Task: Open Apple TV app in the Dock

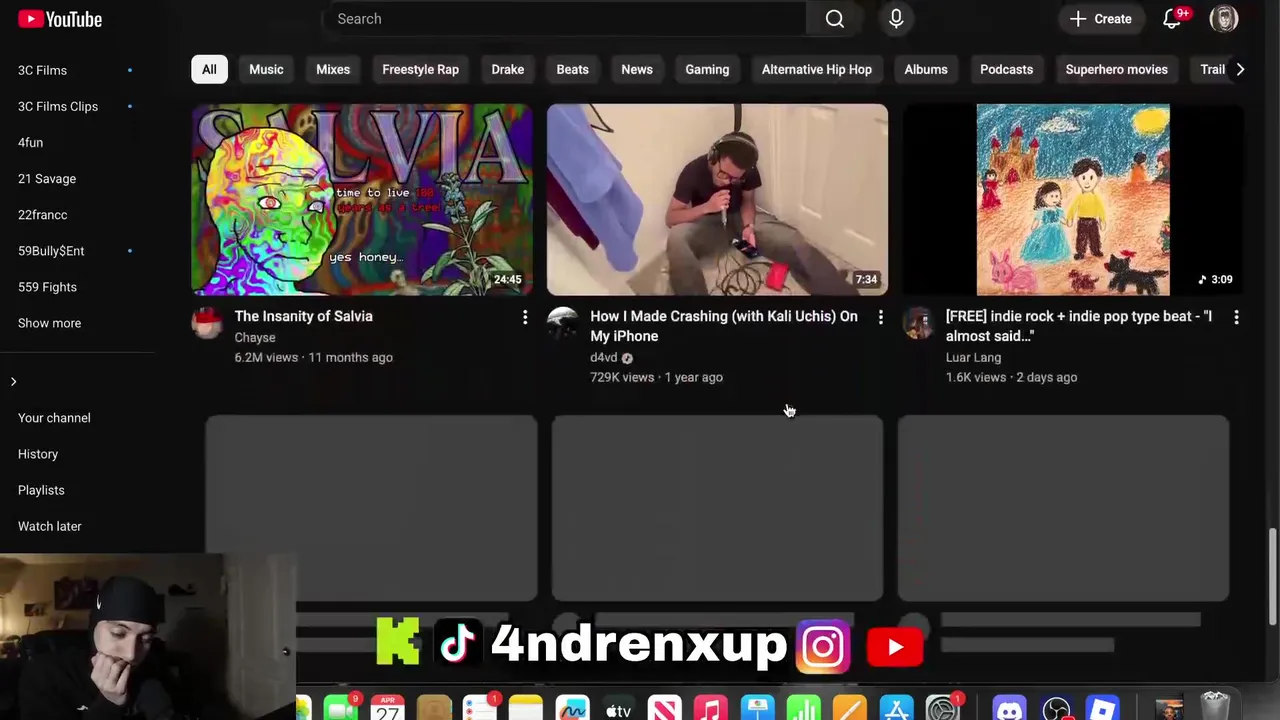Action: pyautogui.click(x=618, y=708)
